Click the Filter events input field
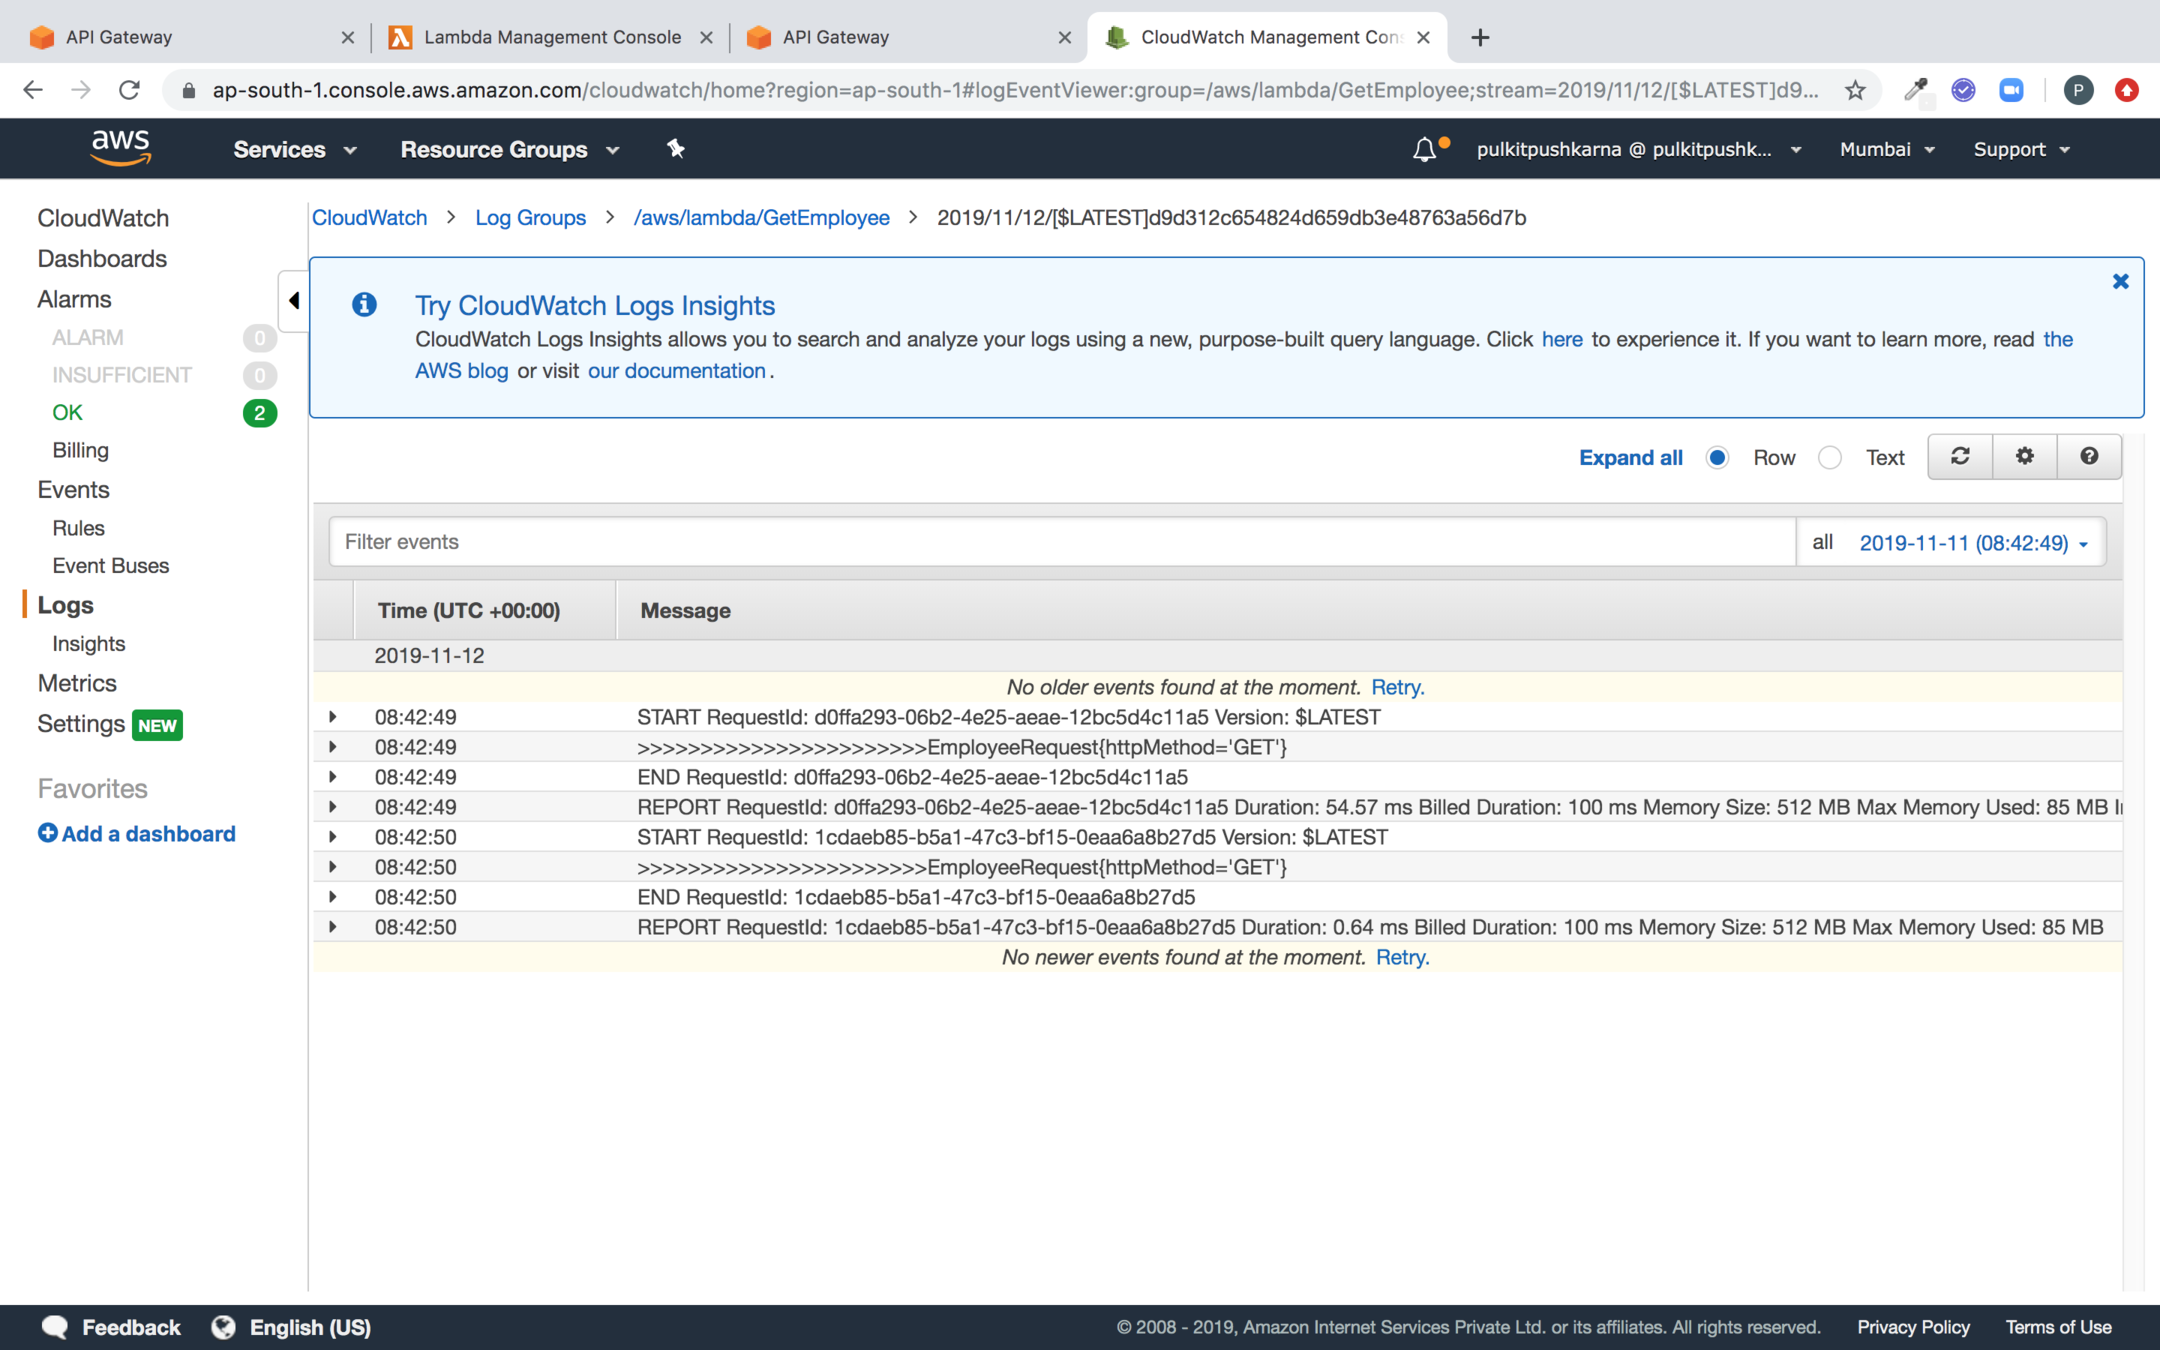 click(x=1060, y=542)
